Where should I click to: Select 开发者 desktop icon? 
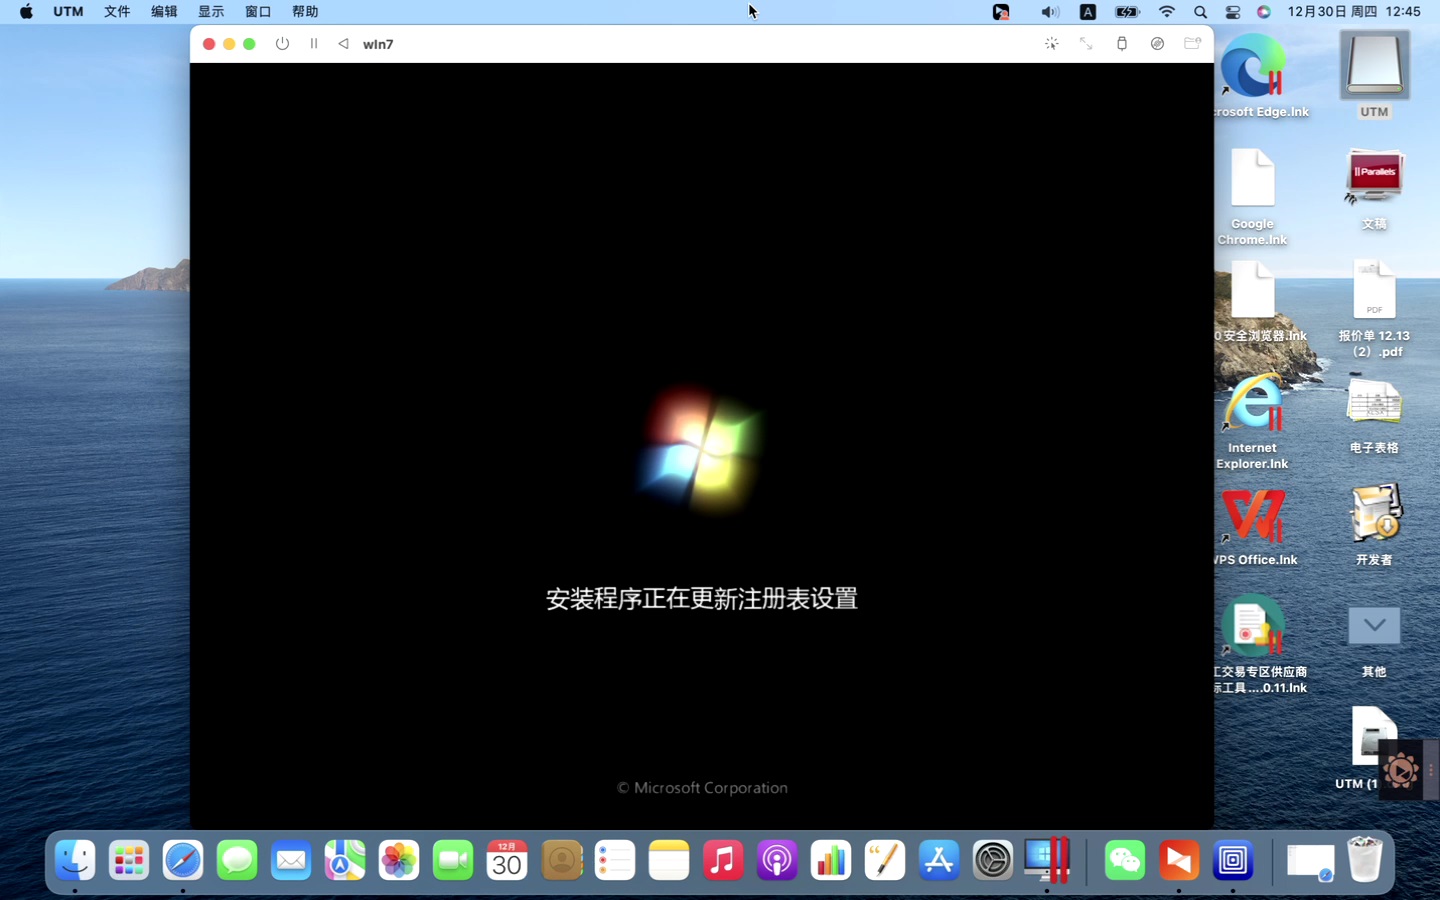[1375, 514]
